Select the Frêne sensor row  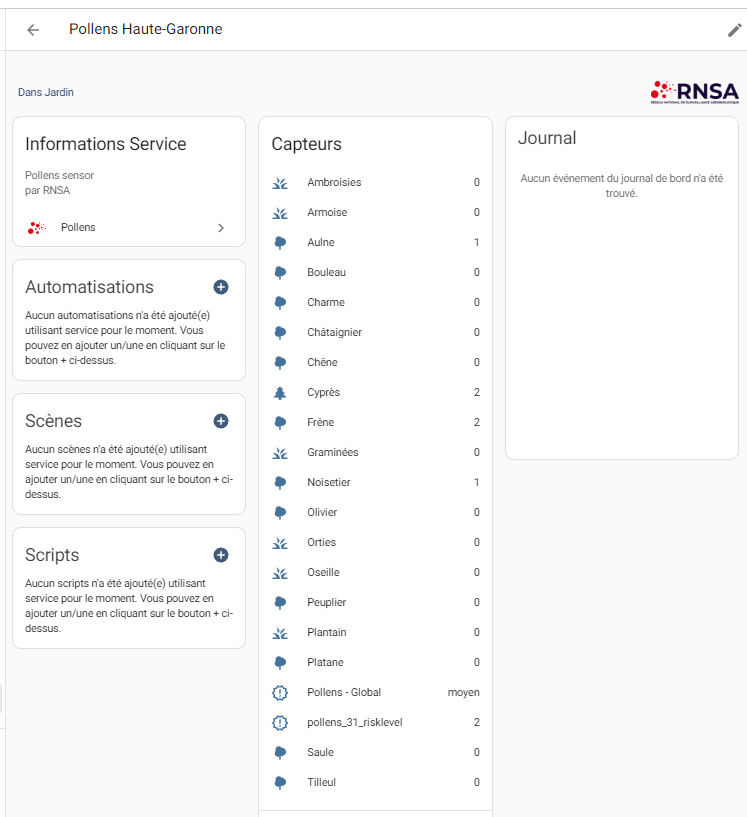click(375, 422)
